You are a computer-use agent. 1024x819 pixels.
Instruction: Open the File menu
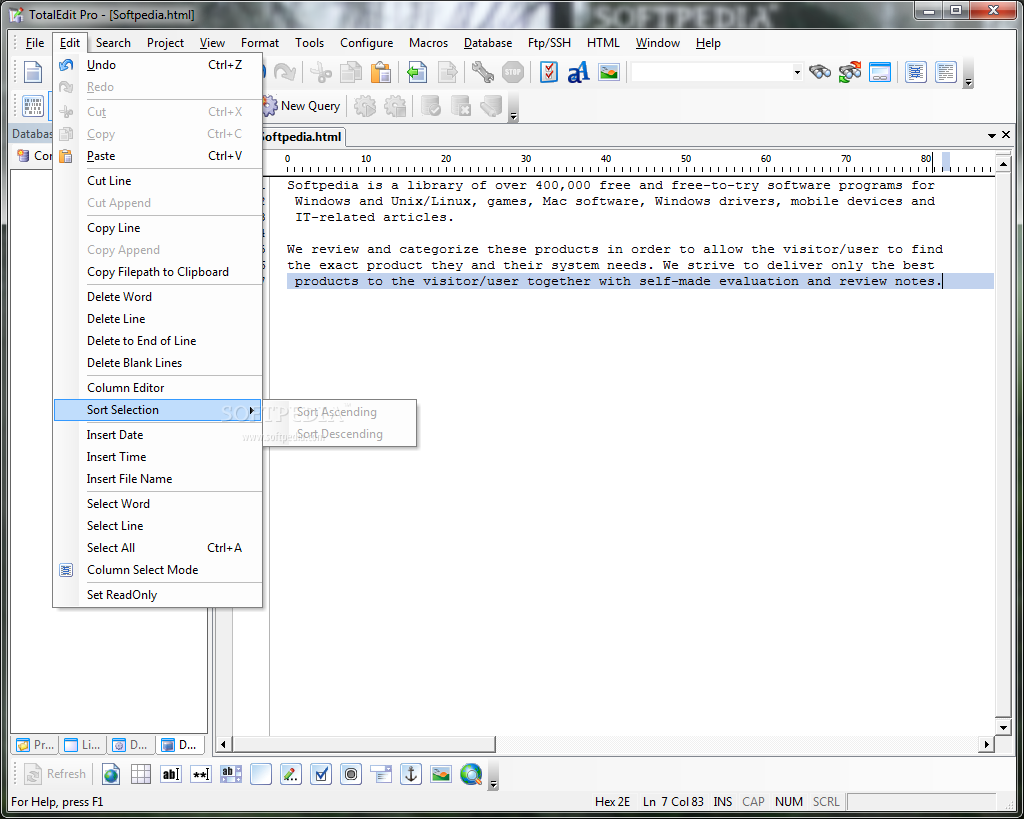(35, 43)
